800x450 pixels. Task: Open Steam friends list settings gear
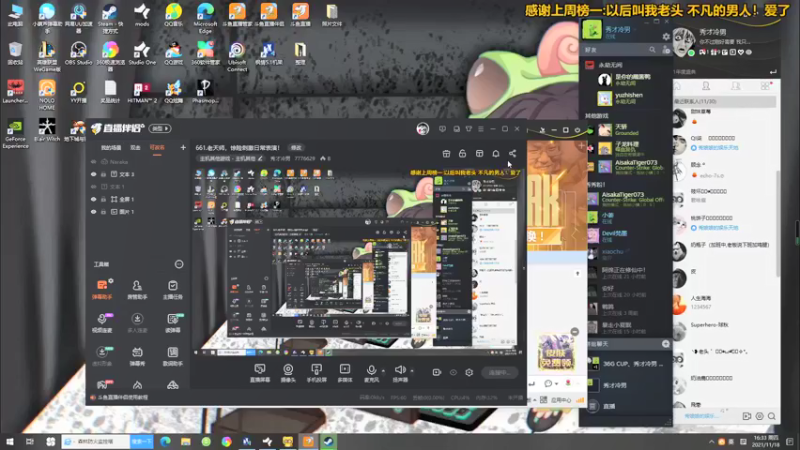[666, 37]
